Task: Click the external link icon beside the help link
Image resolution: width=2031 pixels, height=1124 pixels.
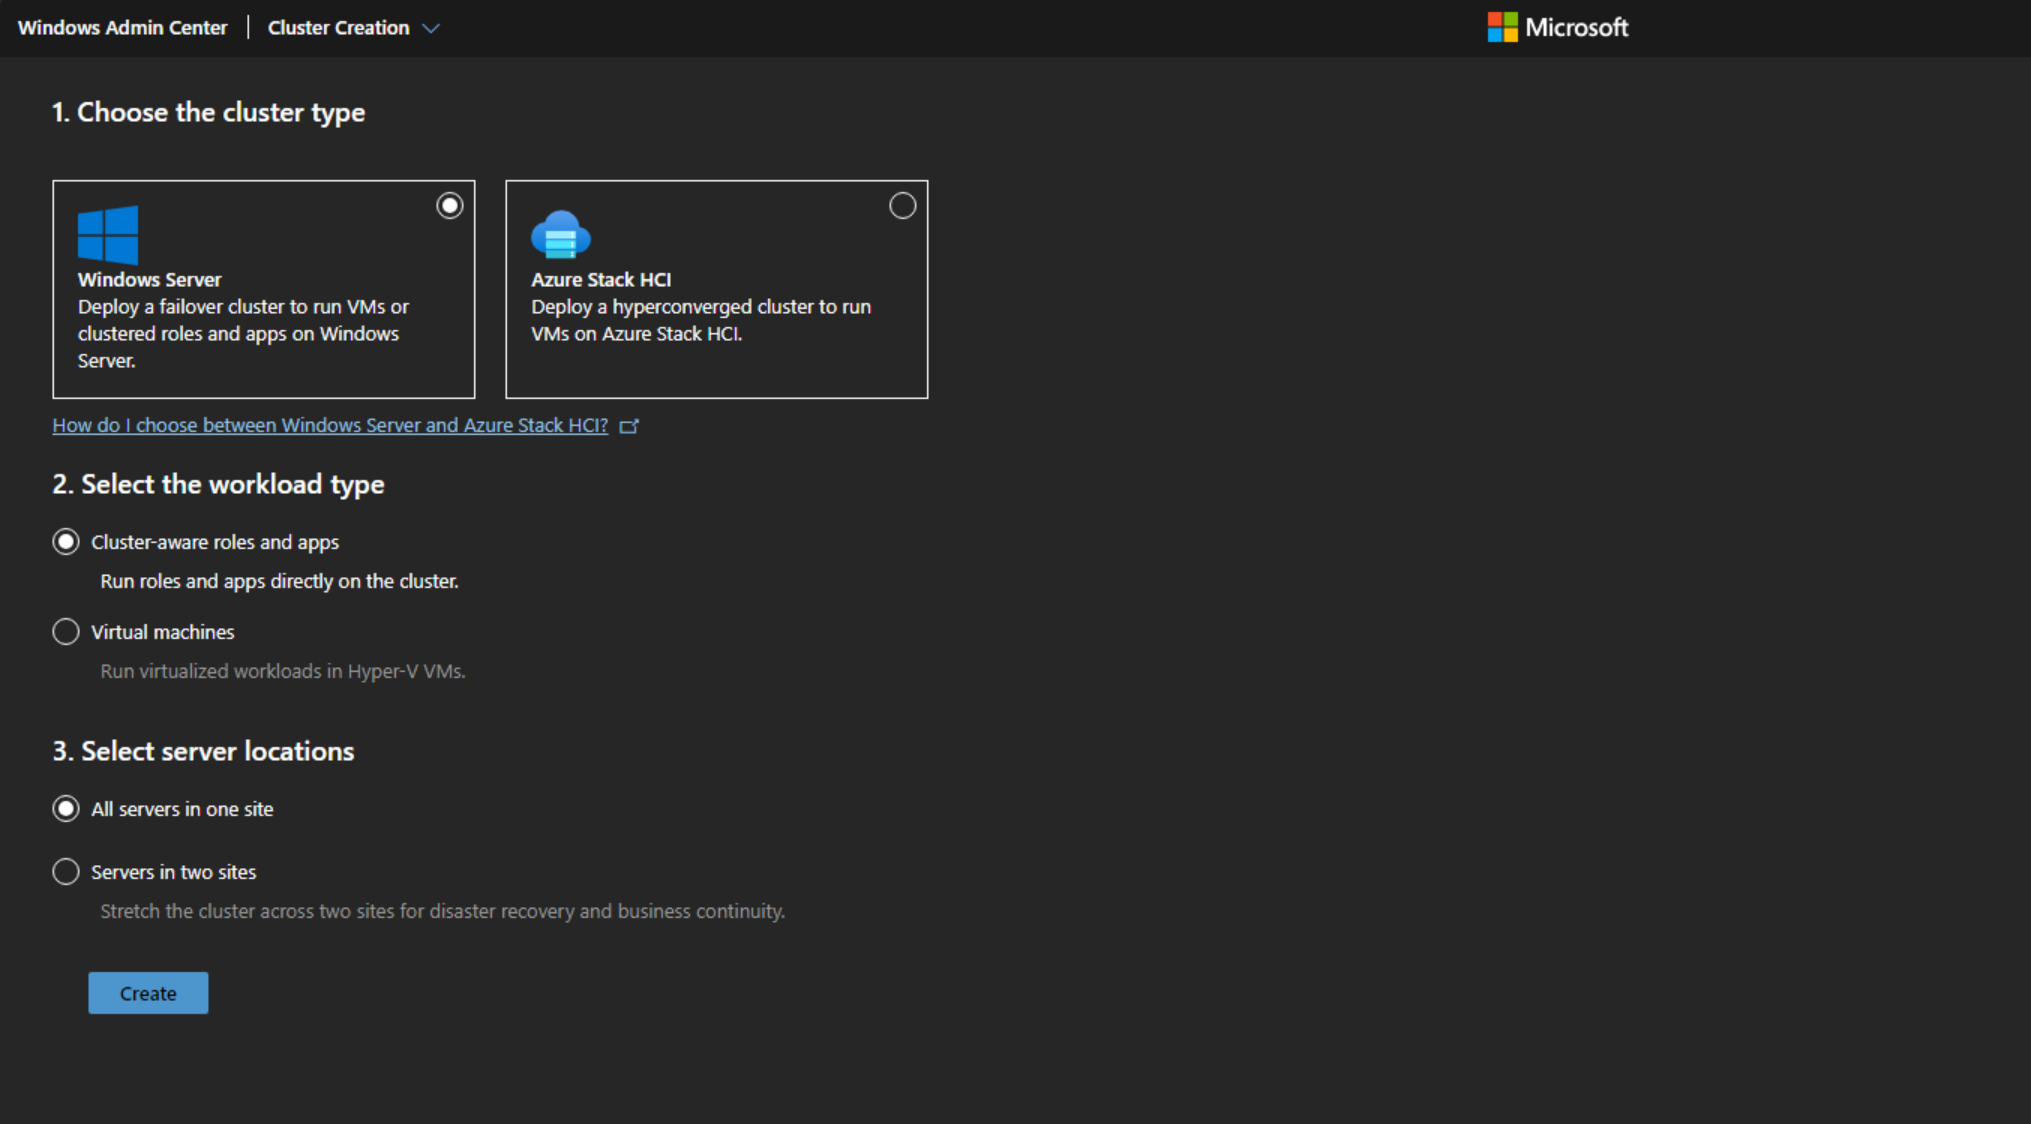Action: 631,425
